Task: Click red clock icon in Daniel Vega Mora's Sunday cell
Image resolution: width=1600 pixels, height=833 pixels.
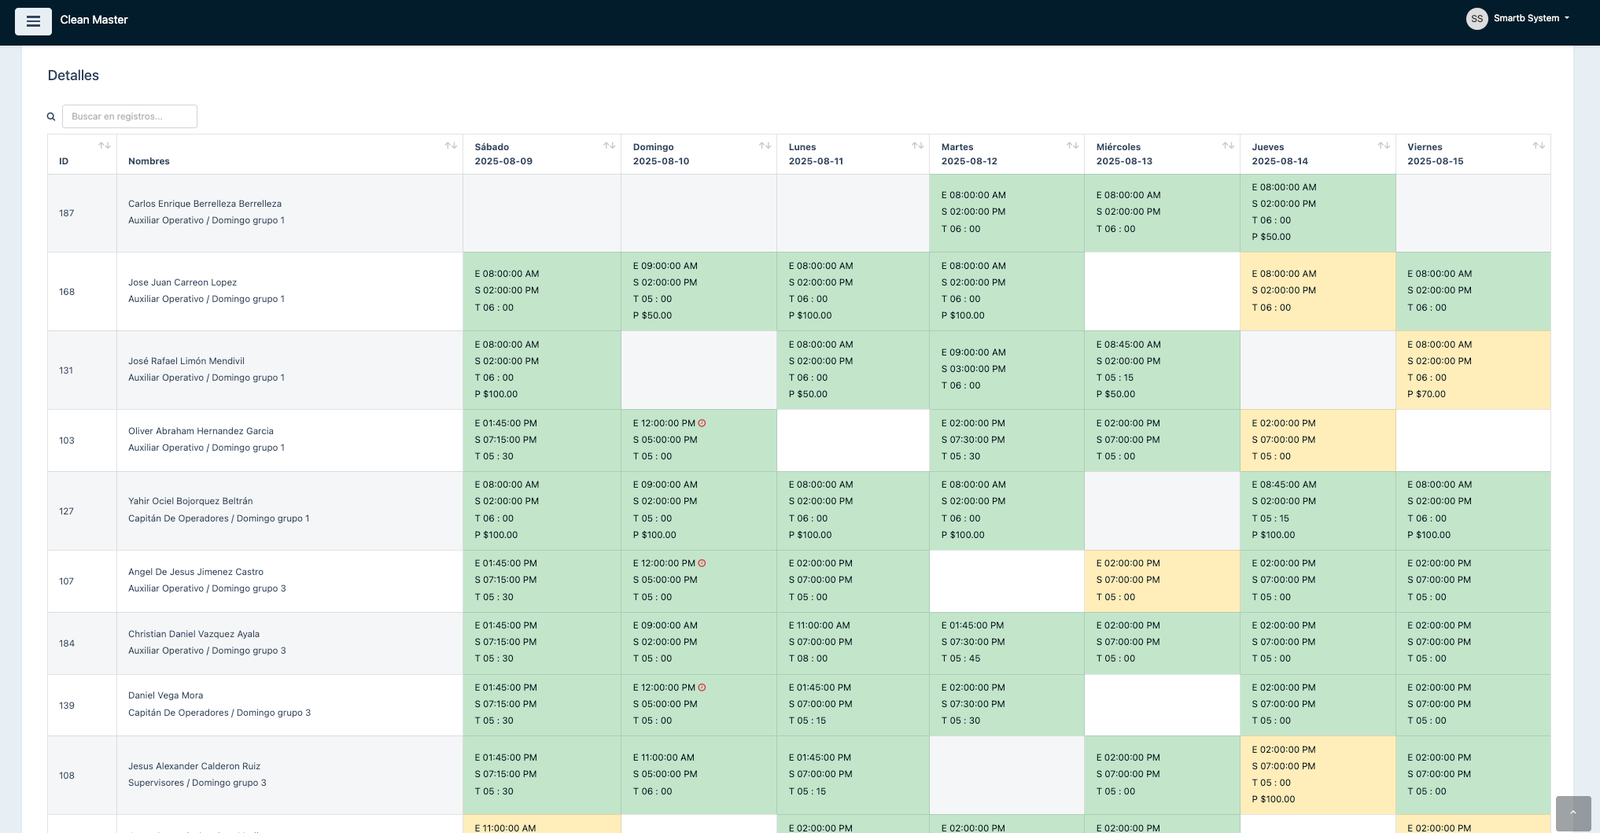Action: pyautogui.click(x=702, y=687)
